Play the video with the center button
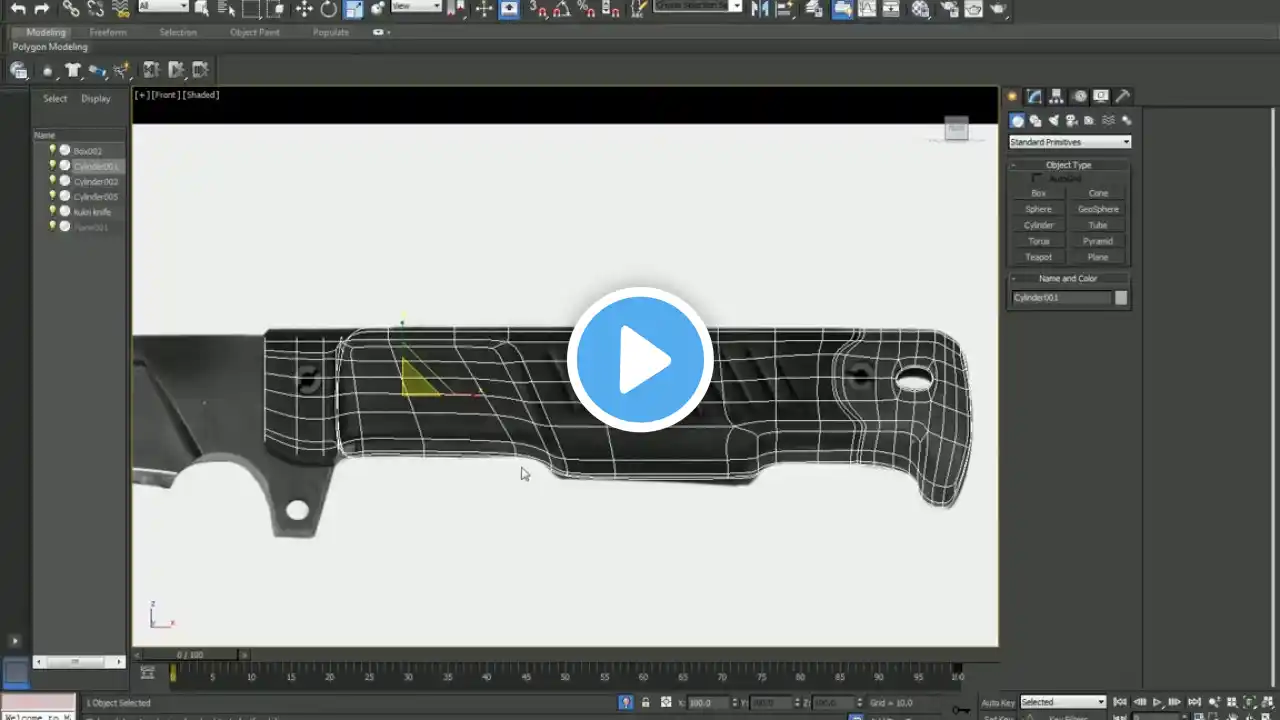Image resolution: width=1280 pixels, height=720 pixels. tap(640, 360)
